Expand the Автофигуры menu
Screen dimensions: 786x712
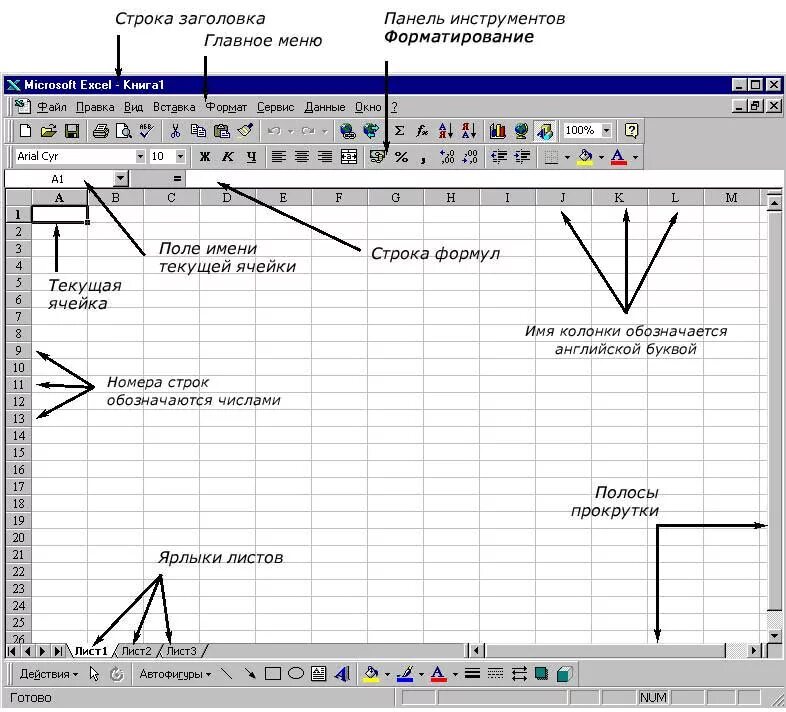click(x=175, y=674)
